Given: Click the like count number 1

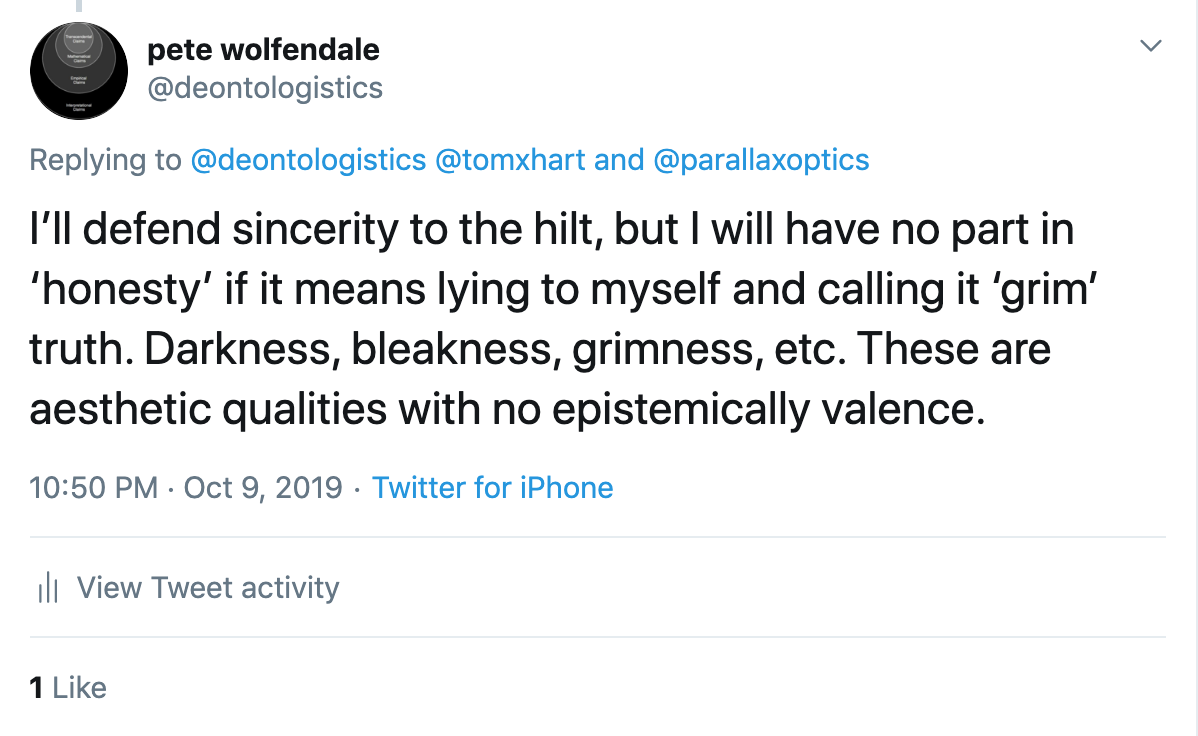Looking at the screenshot, I should [x=37, y=688].
